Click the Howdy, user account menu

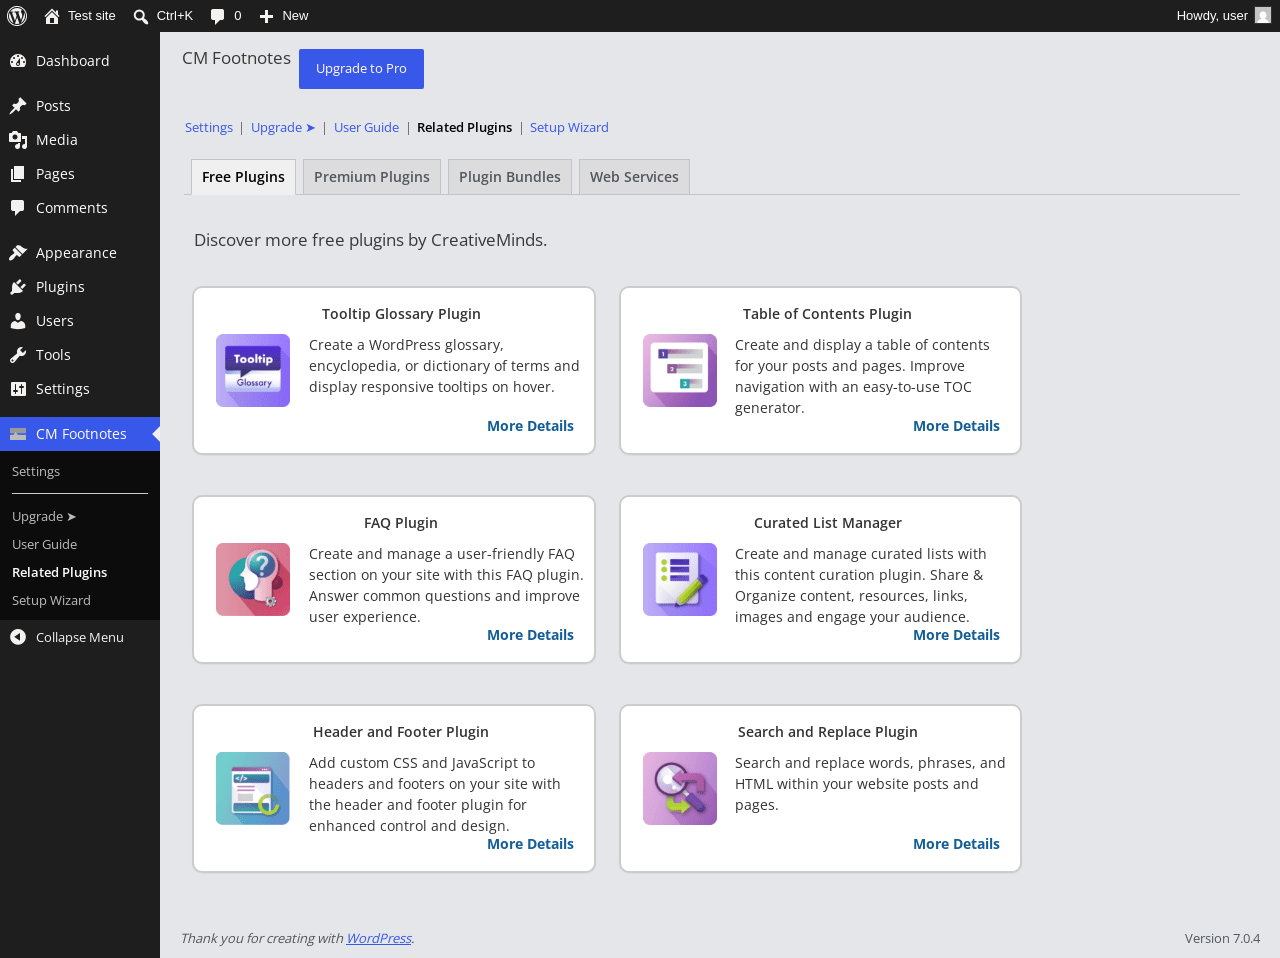tap(1223, 16)
